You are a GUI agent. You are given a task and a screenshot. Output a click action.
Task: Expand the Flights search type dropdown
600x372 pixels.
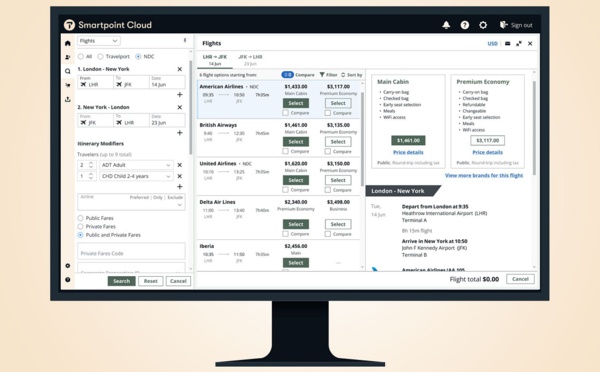point(99,41)
